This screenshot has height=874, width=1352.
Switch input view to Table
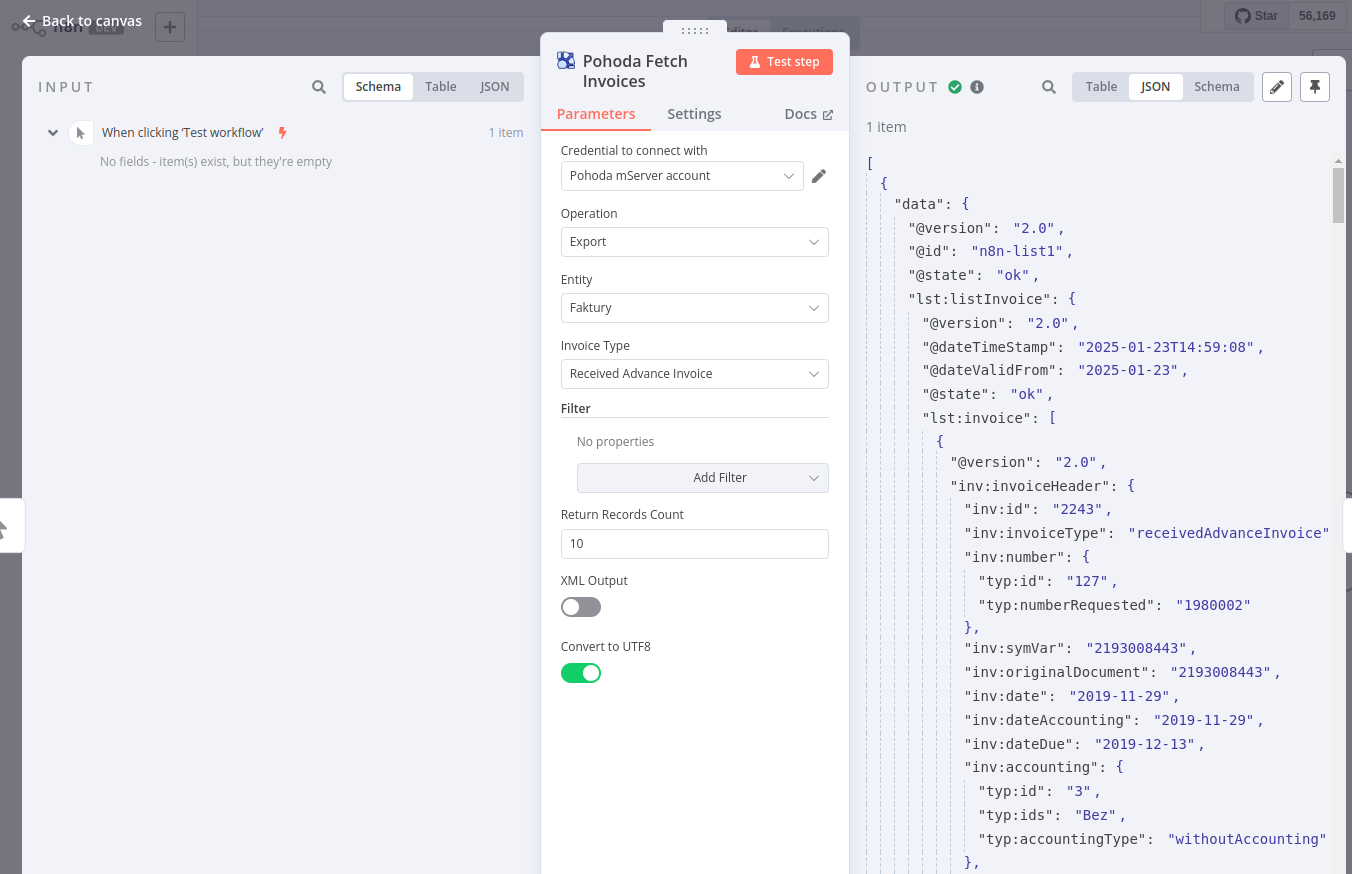[x=441, y=87]
